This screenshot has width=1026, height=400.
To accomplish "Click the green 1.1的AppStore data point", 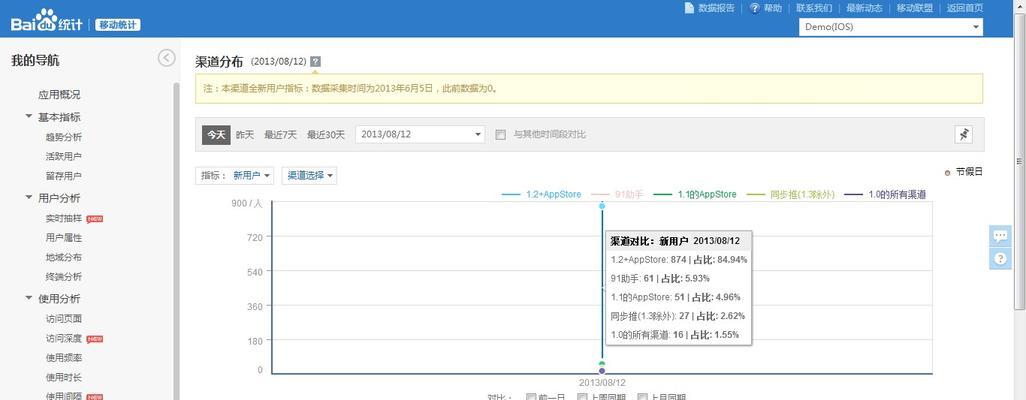I will tap(602, 363).
